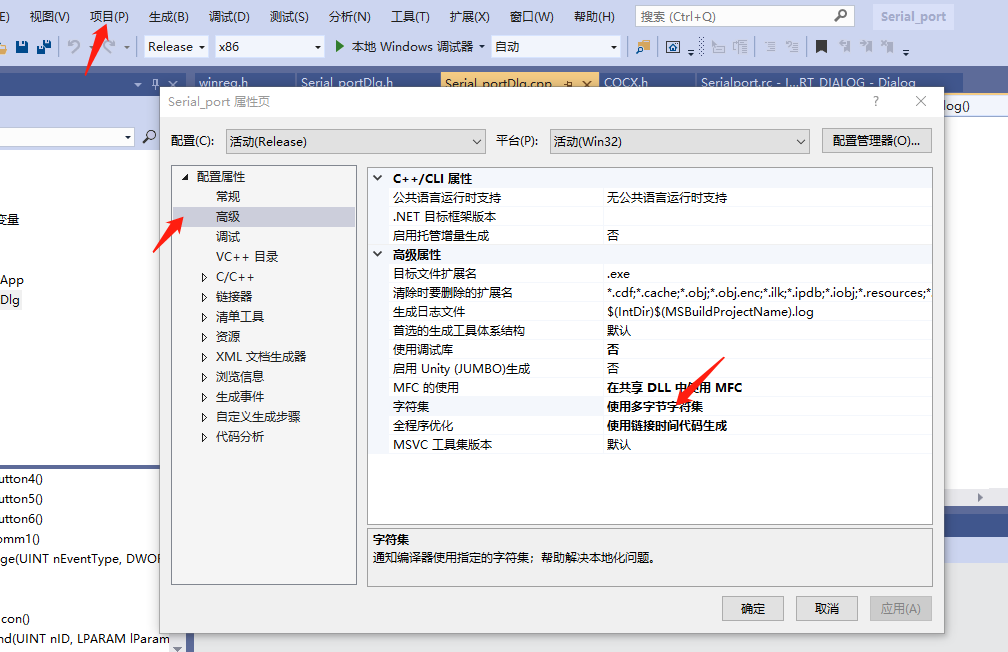The width and height of the screenshot is (1008, 652).
Task: Click the help question mark in the property pages dialog
Action: coord(876,102)
